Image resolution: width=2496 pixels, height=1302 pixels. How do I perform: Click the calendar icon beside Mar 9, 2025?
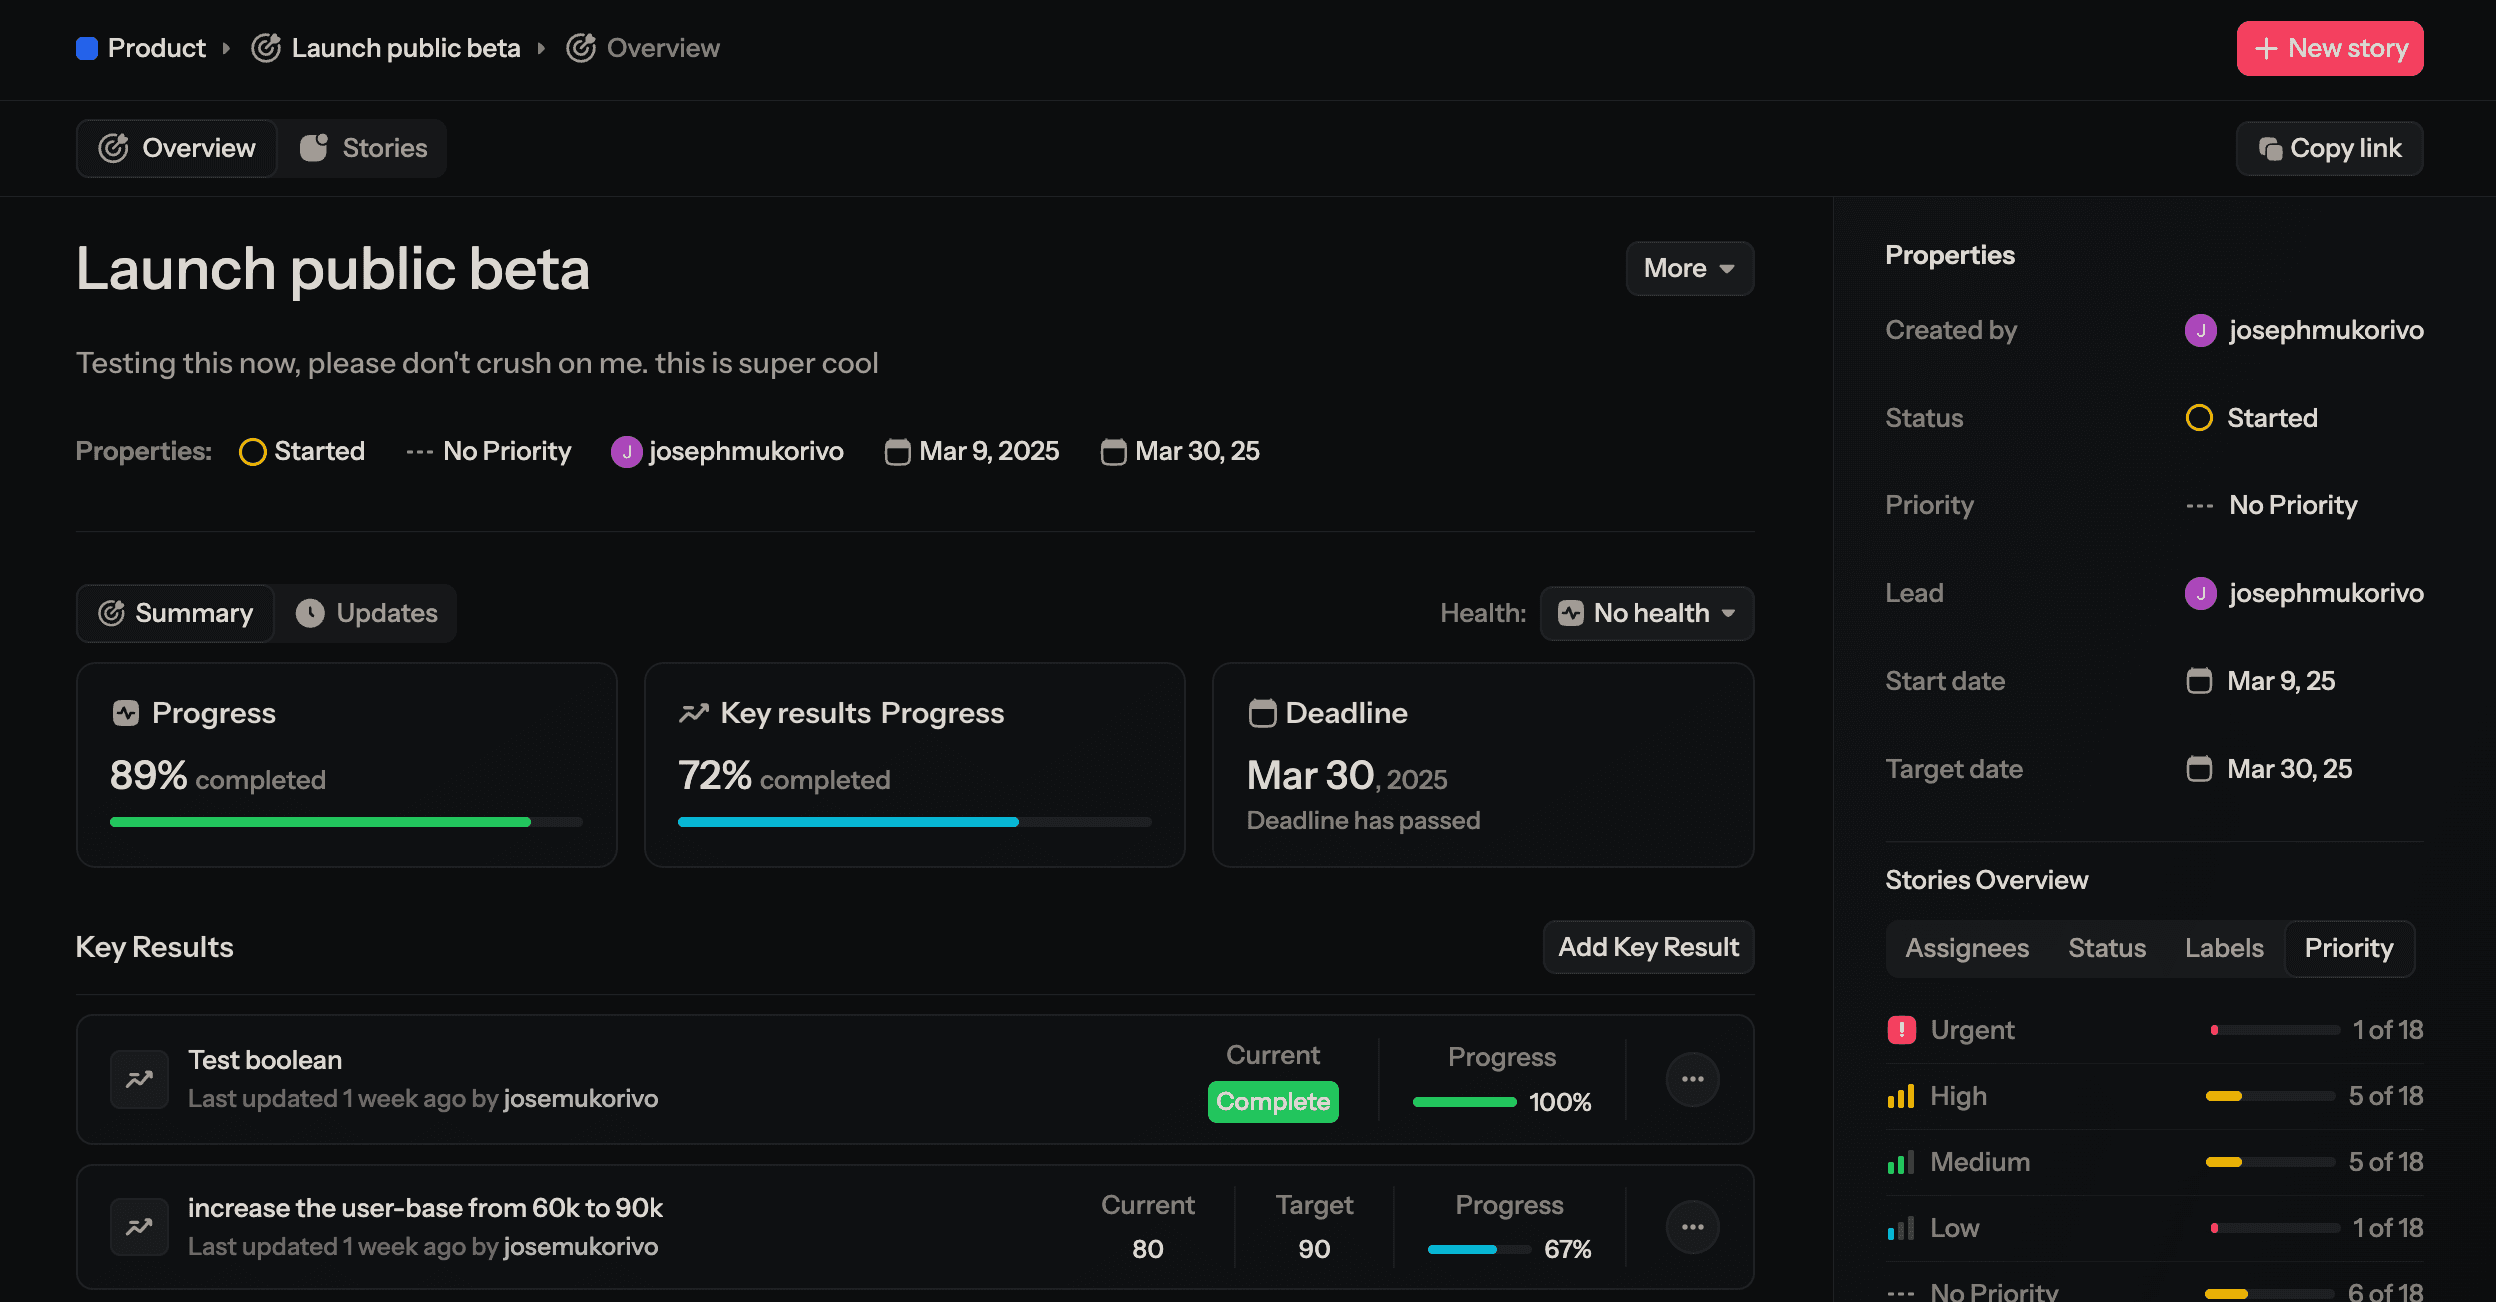coord(896,452)
